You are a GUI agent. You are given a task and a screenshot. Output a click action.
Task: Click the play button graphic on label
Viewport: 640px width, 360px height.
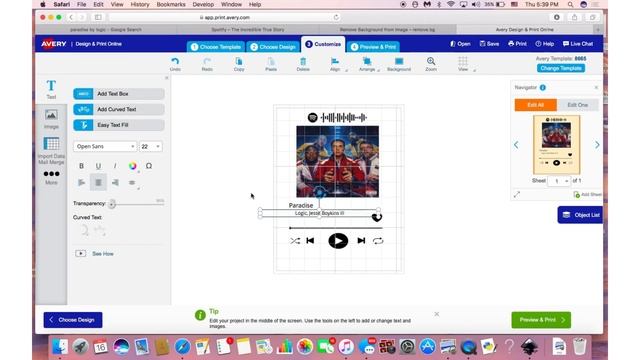[x=338, y=241]
